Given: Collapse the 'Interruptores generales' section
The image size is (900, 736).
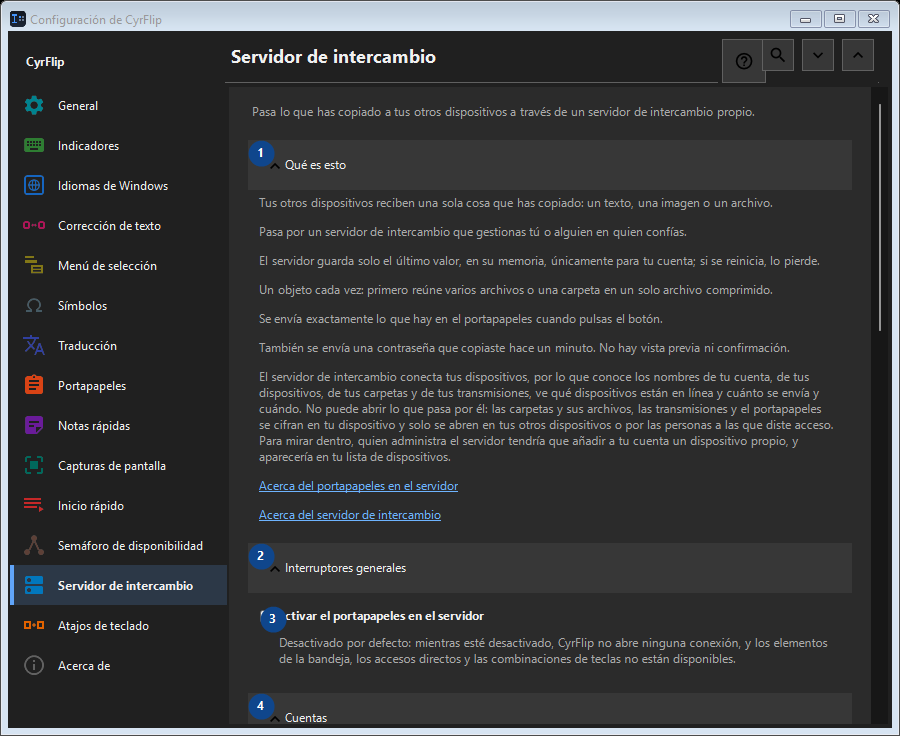Looking at the screenshot, I should [550, 568].
